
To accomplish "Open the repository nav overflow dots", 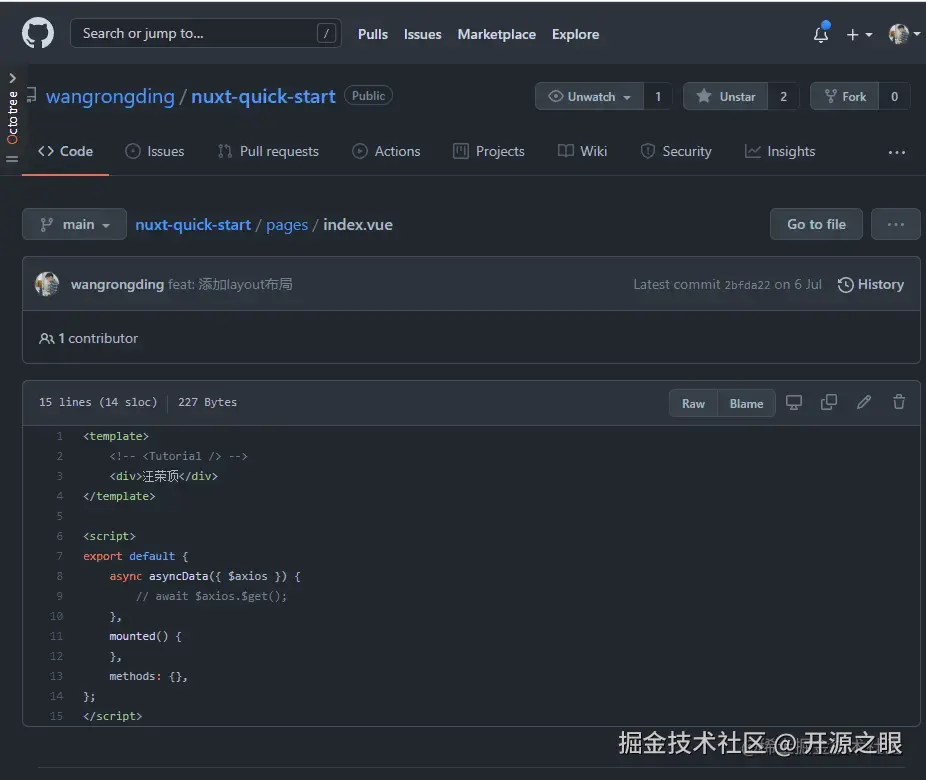I will (x=896, y=152).
